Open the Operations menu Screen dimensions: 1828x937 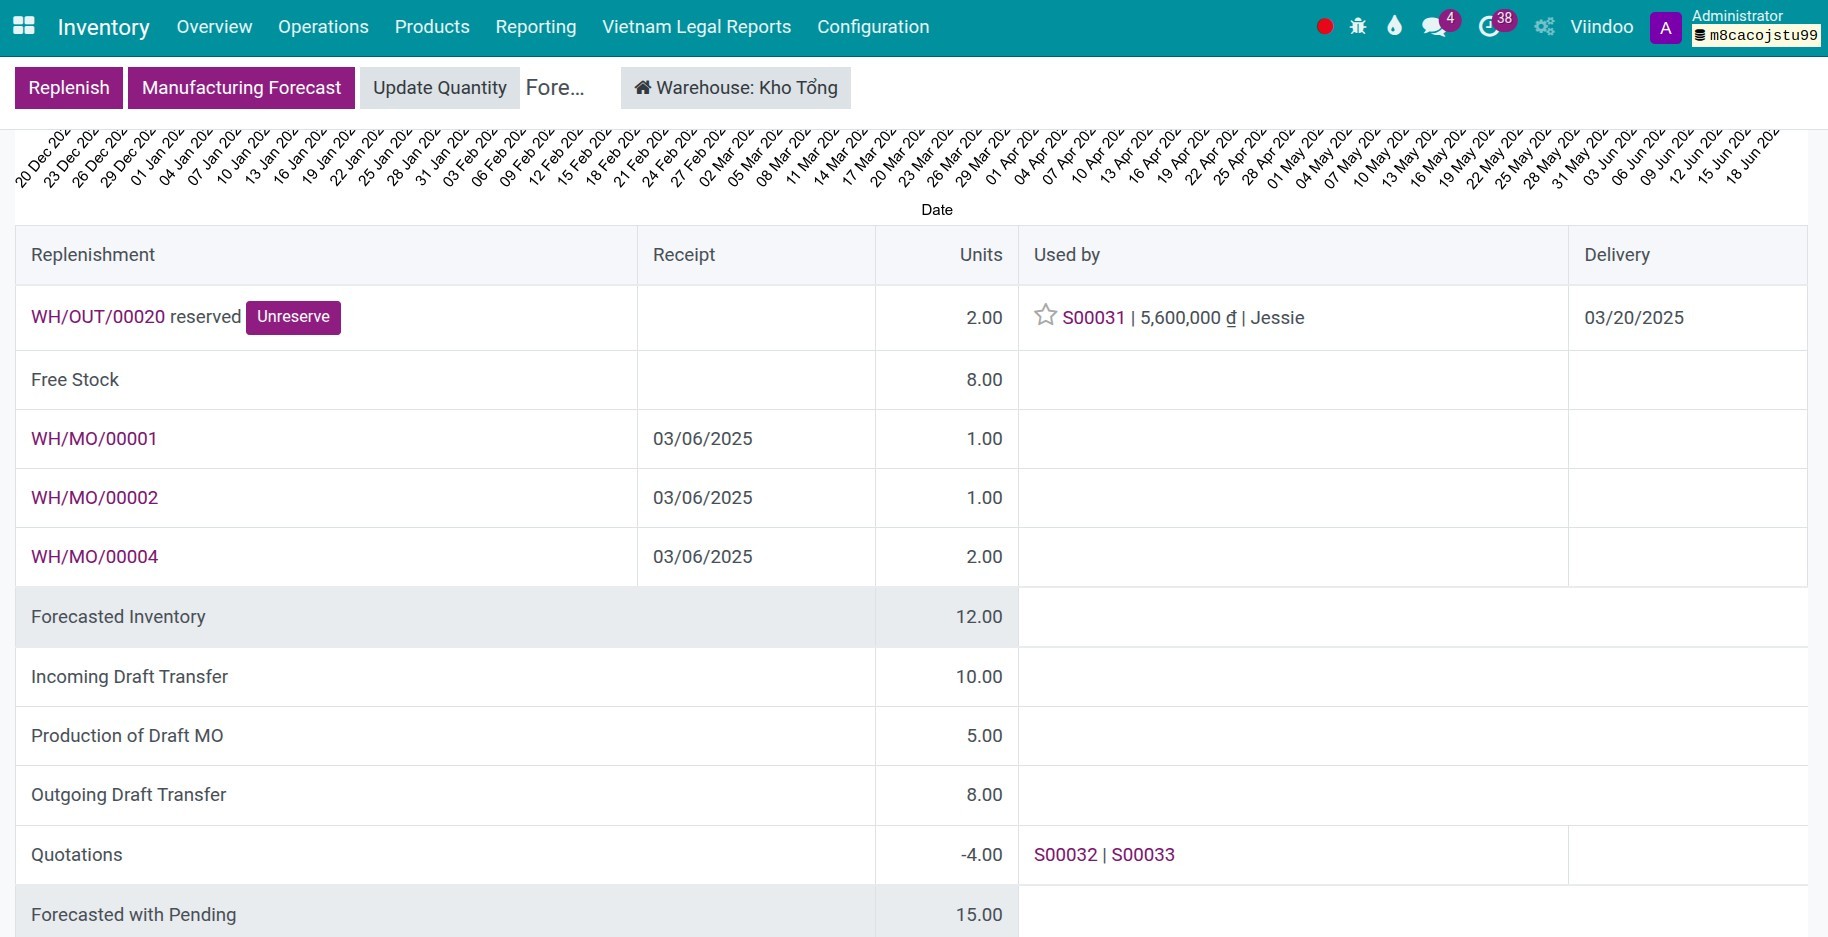click(323, 27)
